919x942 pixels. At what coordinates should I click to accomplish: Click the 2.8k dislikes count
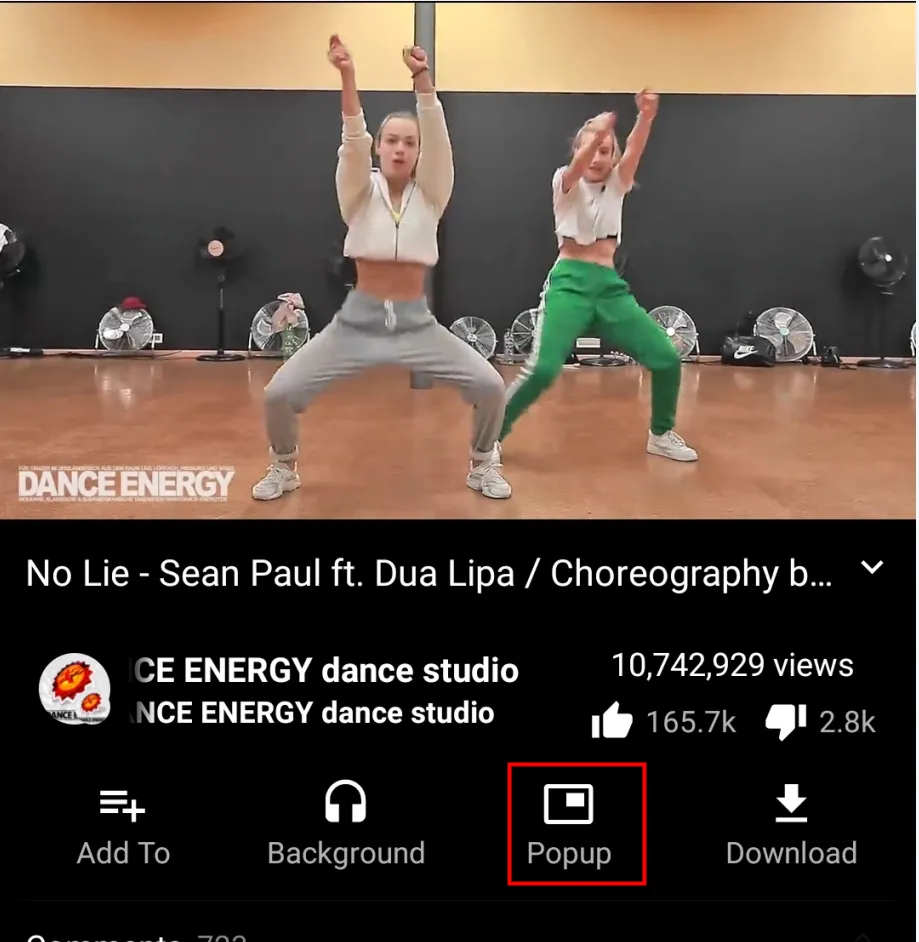[847, 722]
